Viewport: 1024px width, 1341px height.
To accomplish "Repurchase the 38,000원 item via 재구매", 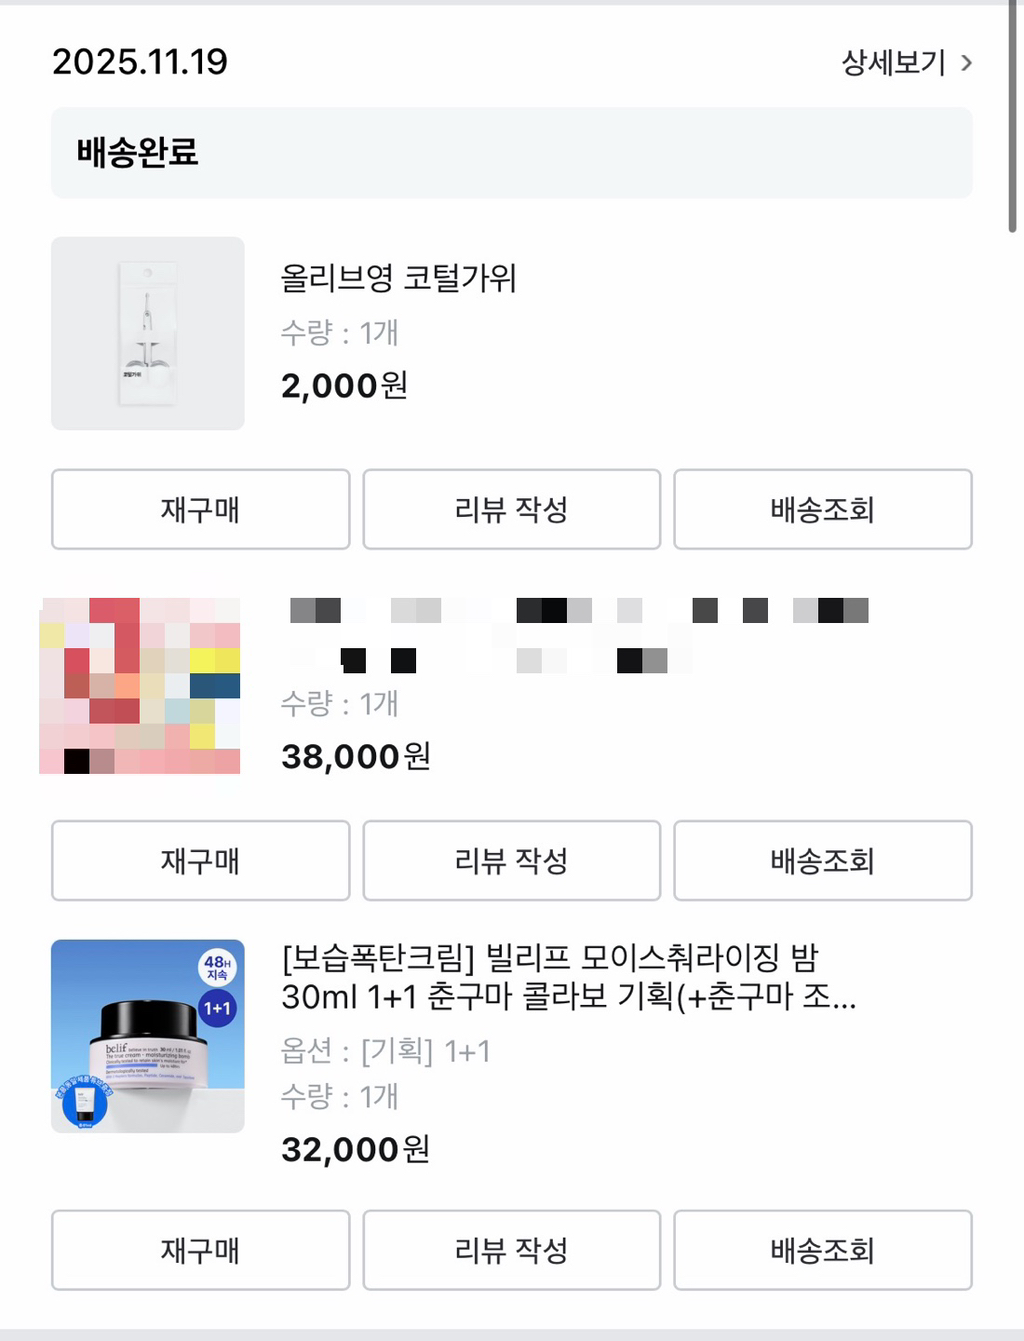I will pyautogui.click(x=200, y=861).
